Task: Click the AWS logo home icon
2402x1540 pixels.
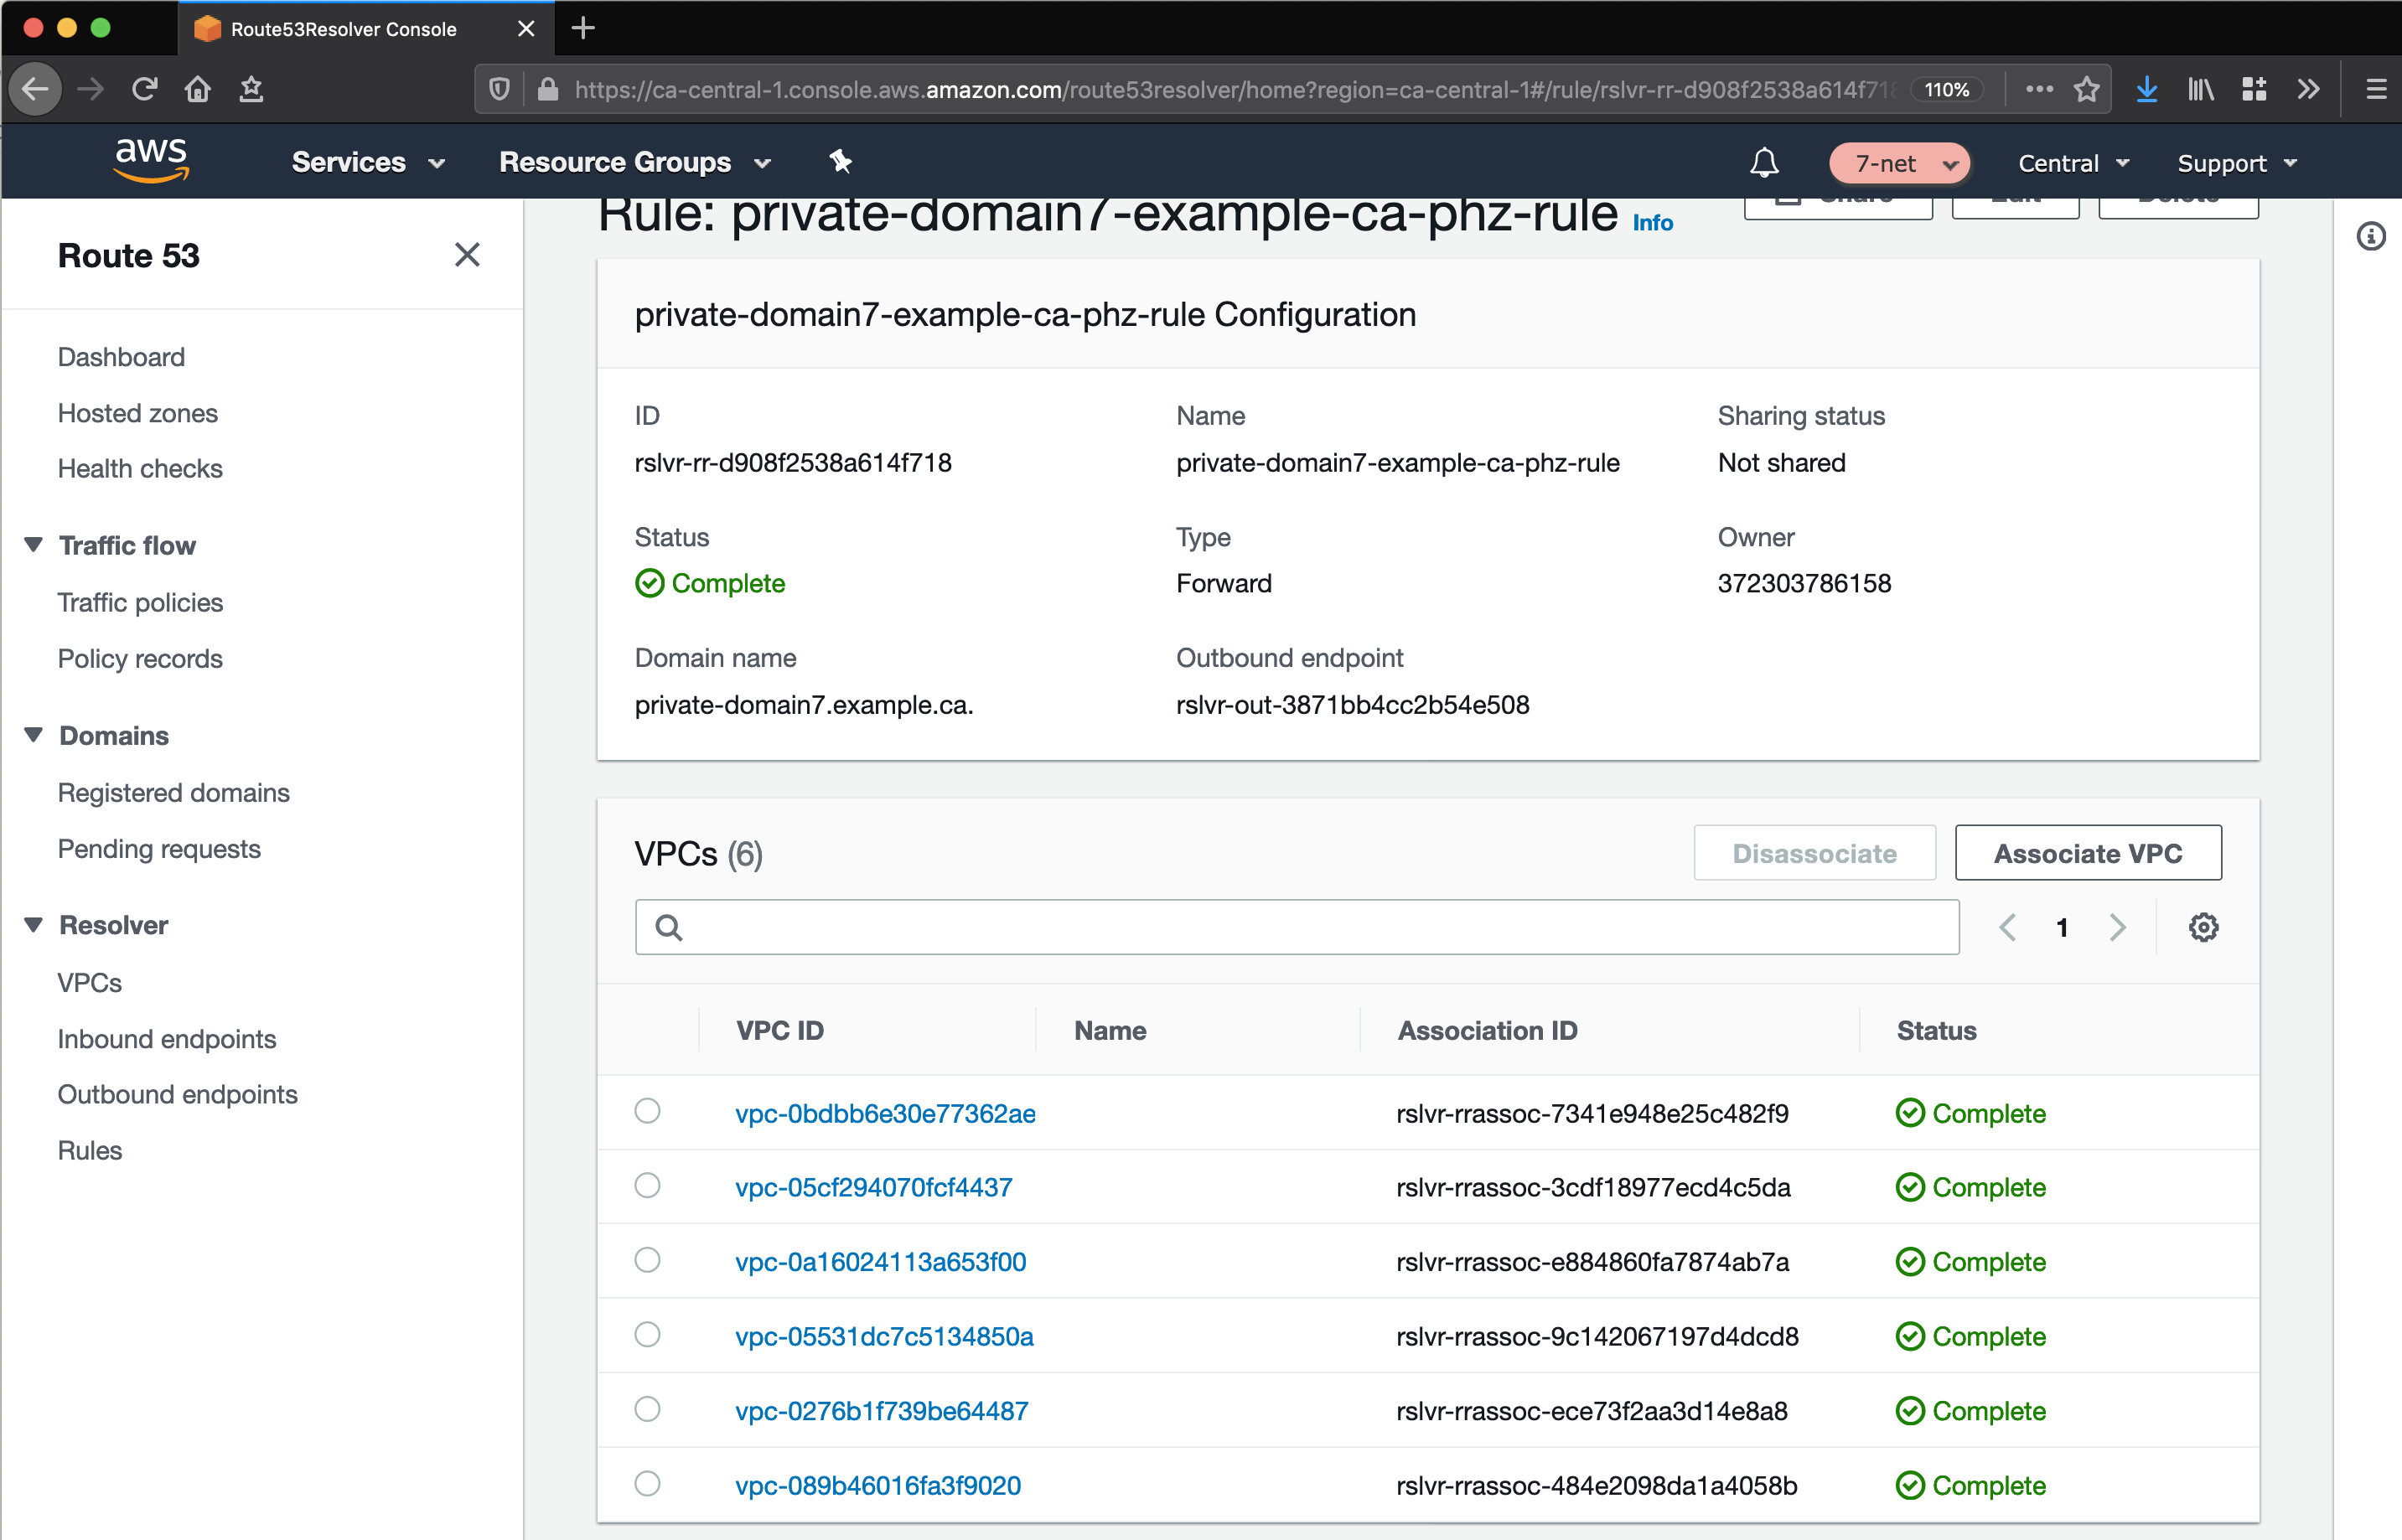Action: point(151,160)
